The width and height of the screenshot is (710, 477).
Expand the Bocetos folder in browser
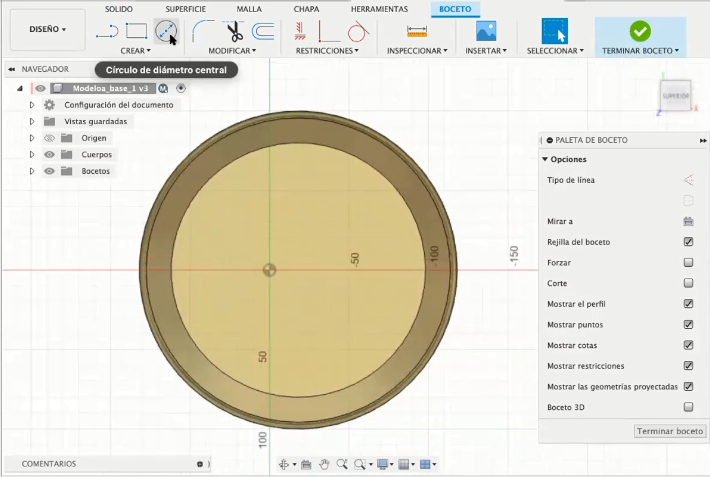32,171
